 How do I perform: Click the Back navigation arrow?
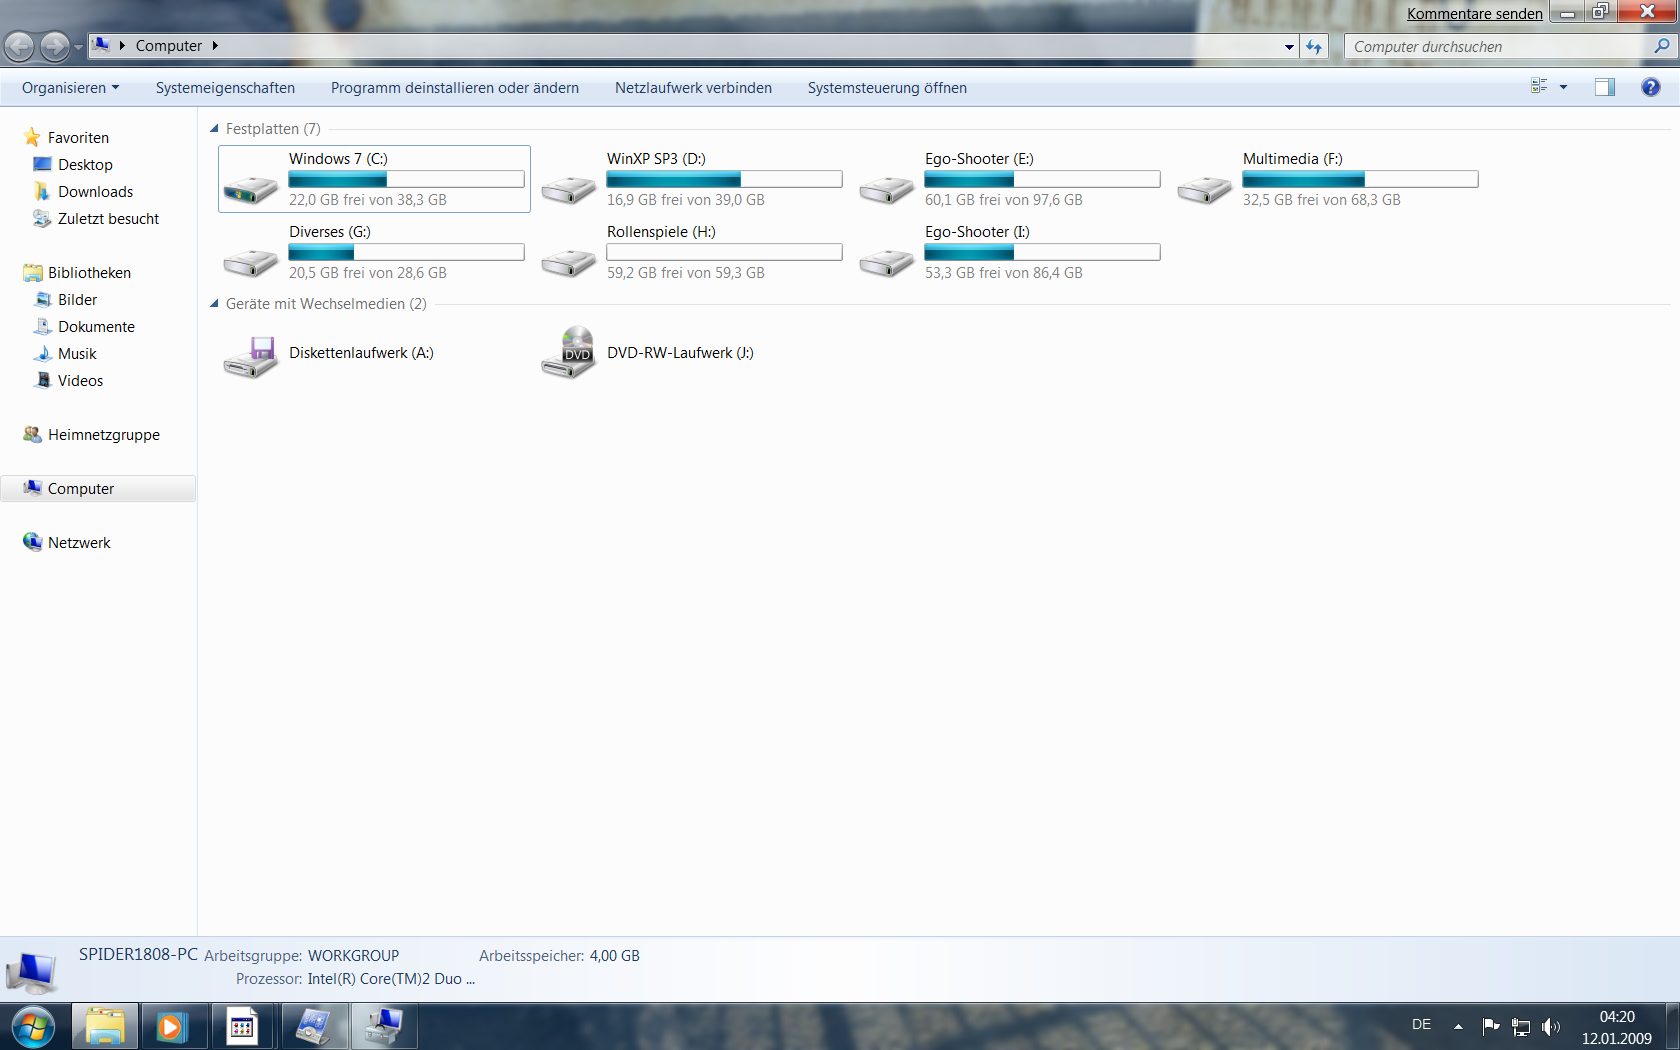(x=19, y=46)
